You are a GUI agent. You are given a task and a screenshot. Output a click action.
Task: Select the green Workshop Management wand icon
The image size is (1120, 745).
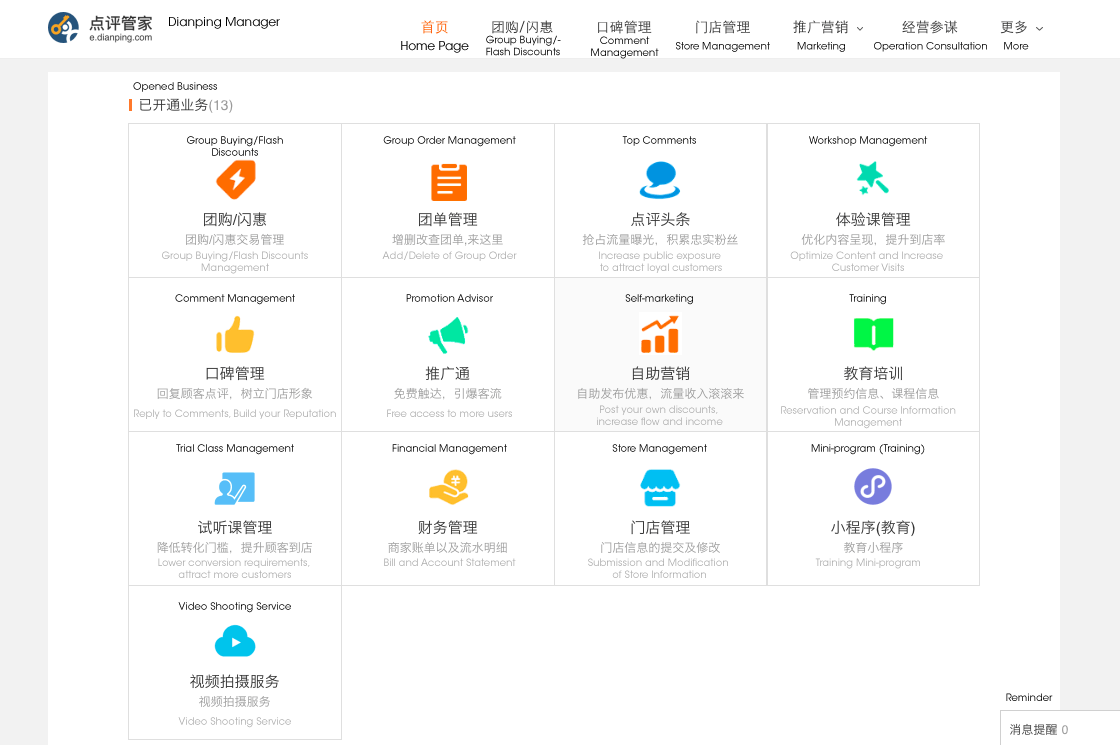pyautogui.click(x=872, y=180)
